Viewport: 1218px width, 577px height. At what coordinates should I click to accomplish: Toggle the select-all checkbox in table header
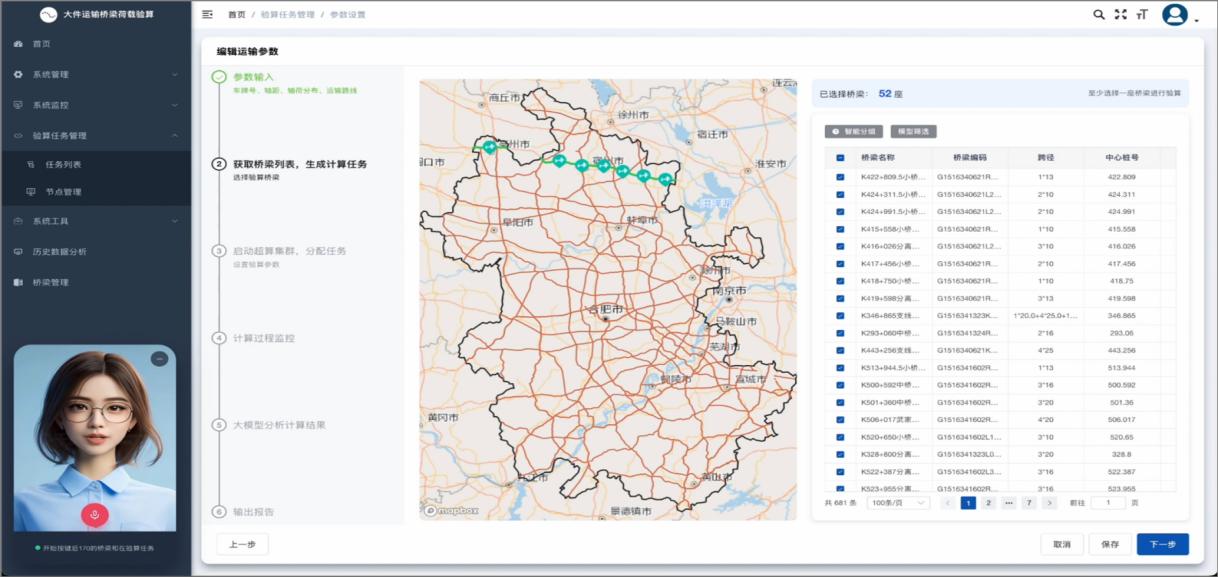click(840, 158)
